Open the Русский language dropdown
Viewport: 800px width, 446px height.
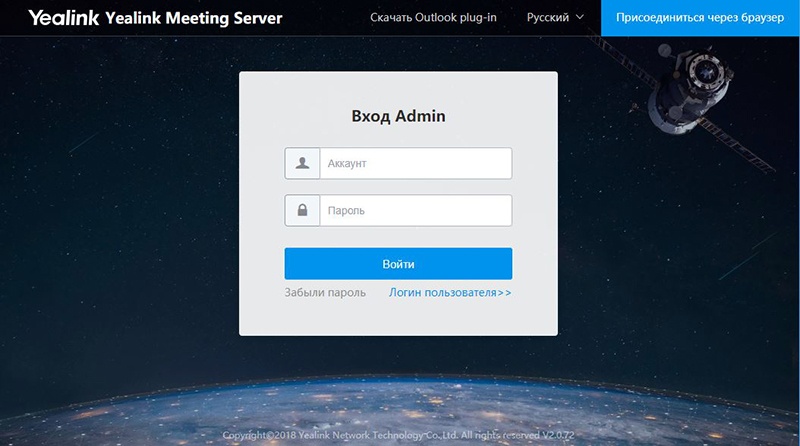[x=555, y=17]
